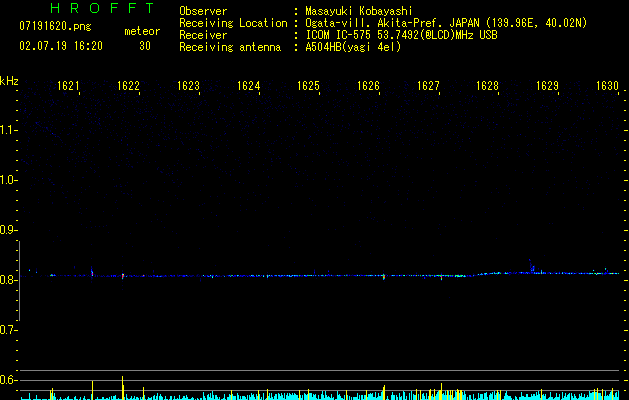Click the Observer label
629x400 pixels.
click(x=203, y=11)
